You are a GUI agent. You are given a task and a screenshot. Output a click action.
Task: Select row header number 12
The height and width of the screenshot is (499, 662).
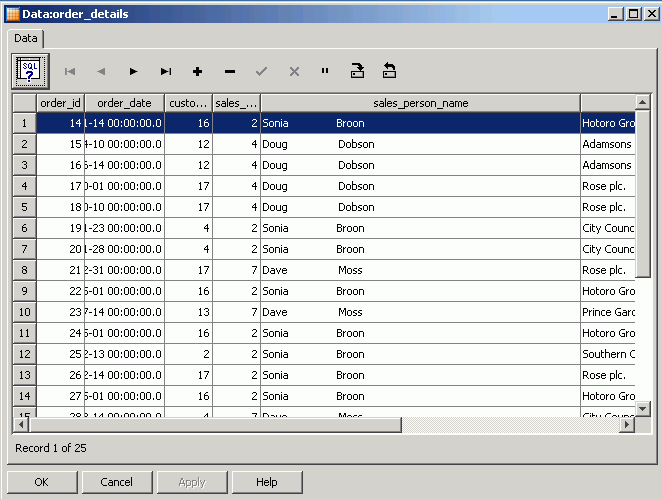tap(24, 354)
